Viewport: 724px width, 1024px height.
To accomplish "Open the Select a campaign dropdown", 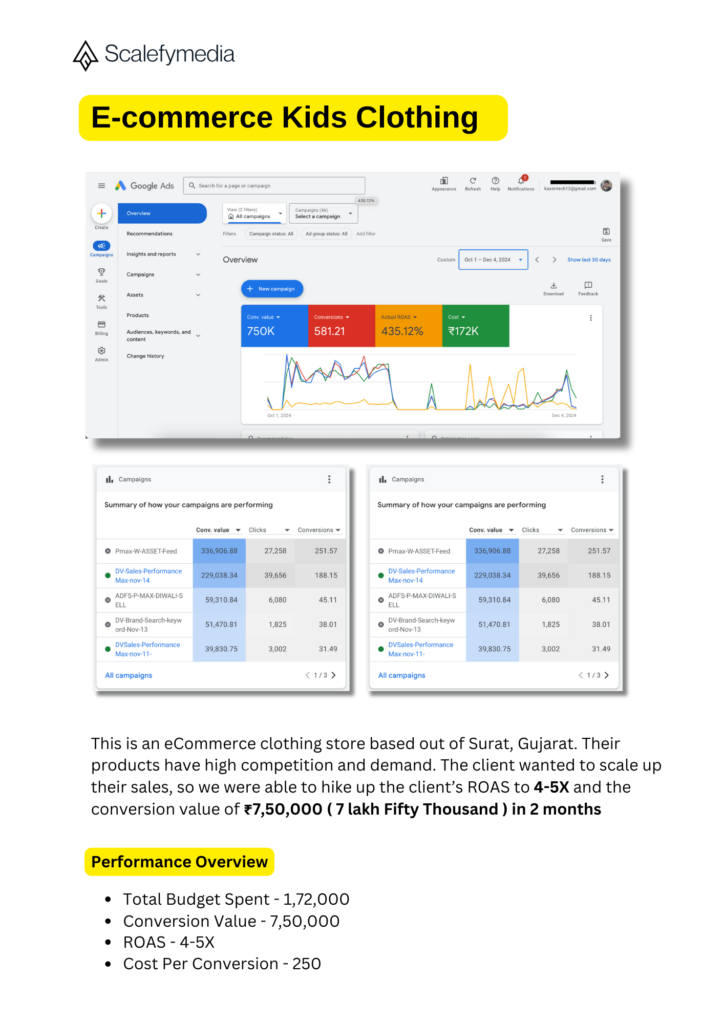I will click(x=324, y=213).
